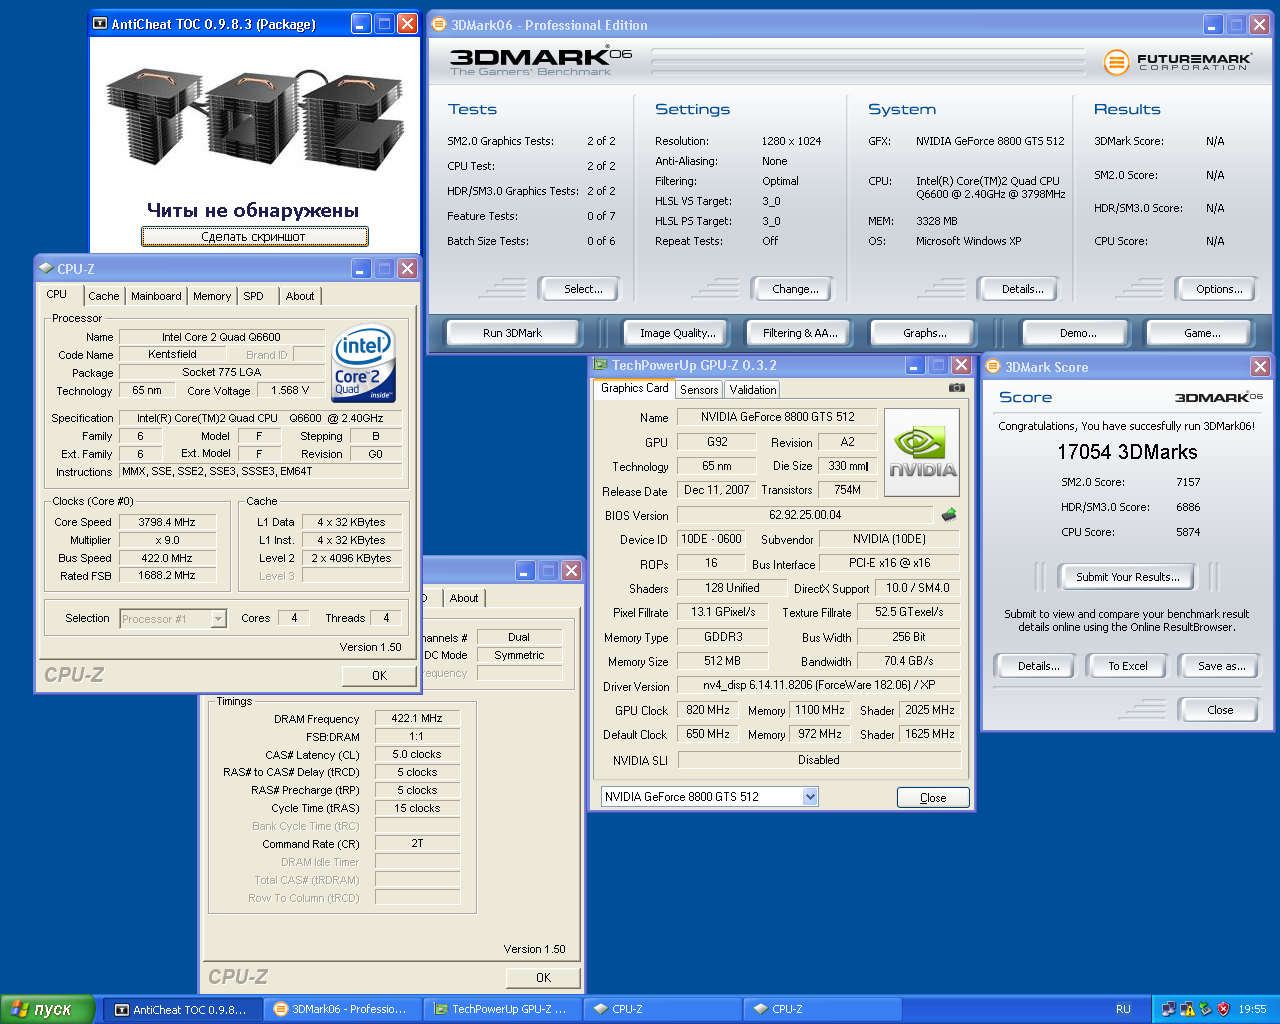Click the Core Speed value 3798.4 MHz

click(167, 522)
